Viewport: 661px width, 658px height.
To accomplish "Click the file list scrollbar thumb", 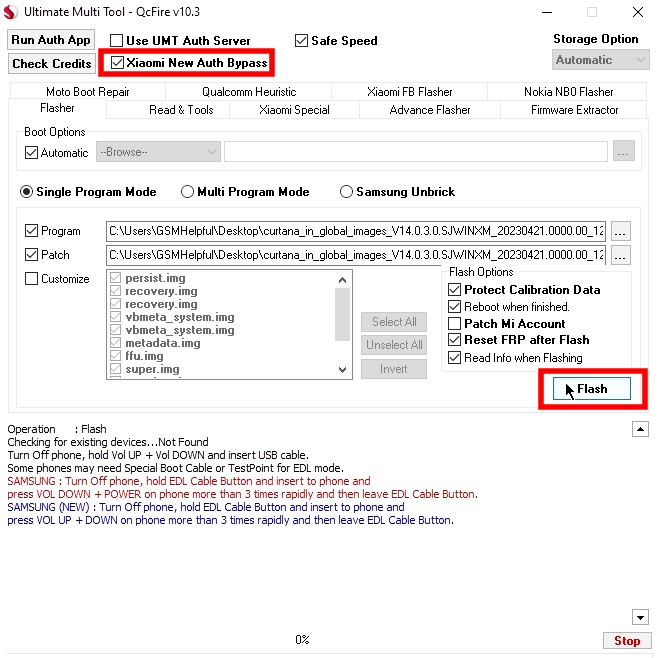I will pos(342,314).
